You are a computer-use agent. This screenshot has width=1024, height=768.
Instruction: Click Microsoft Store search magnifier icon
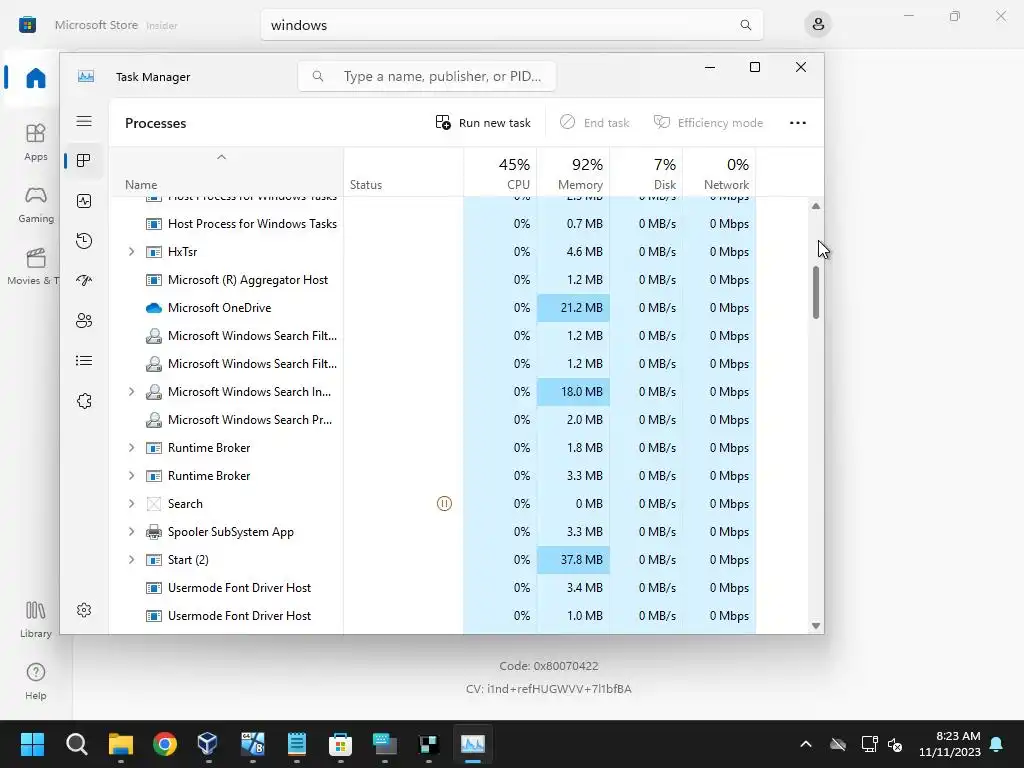pyautogui.click(x=745, y=25)
